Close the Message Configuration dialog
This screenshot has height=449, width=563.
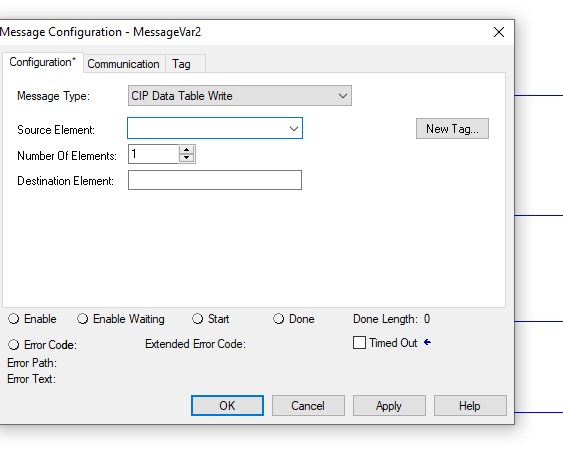click(499, 32)
